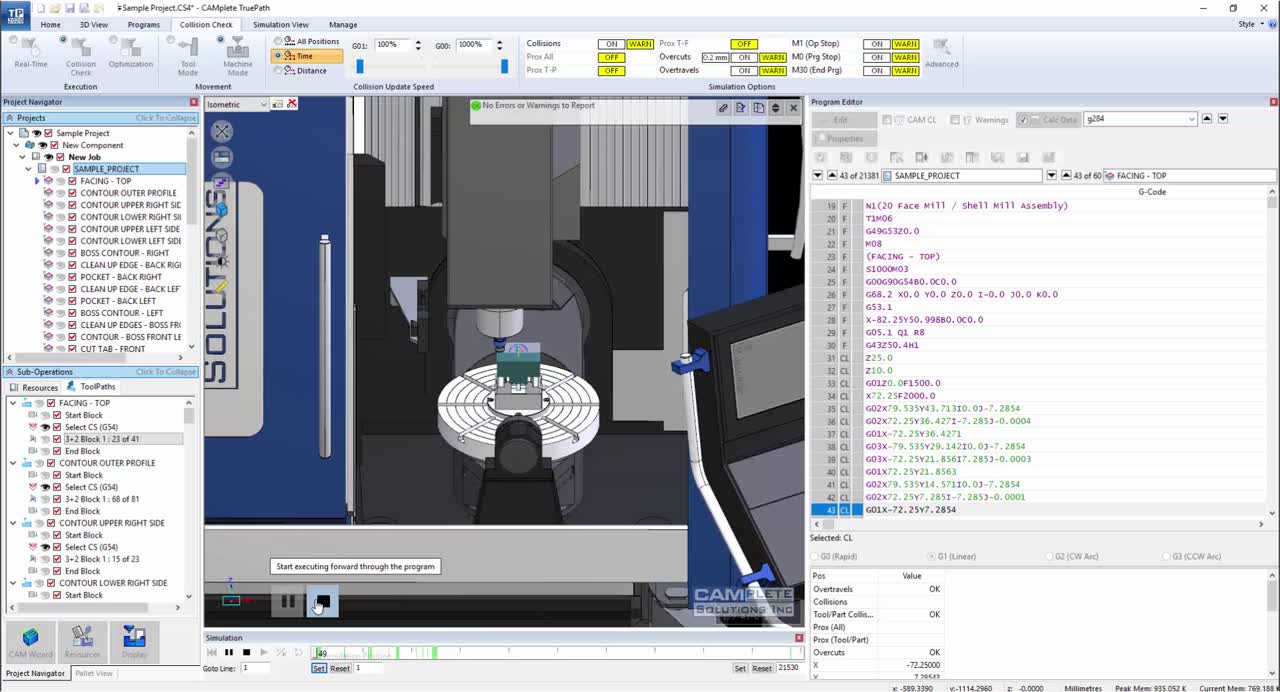Image resolution: width=1280 pixels, height=692 pixels.
Task: Collapse the Sample Project tree node
Action: point(11,133)
